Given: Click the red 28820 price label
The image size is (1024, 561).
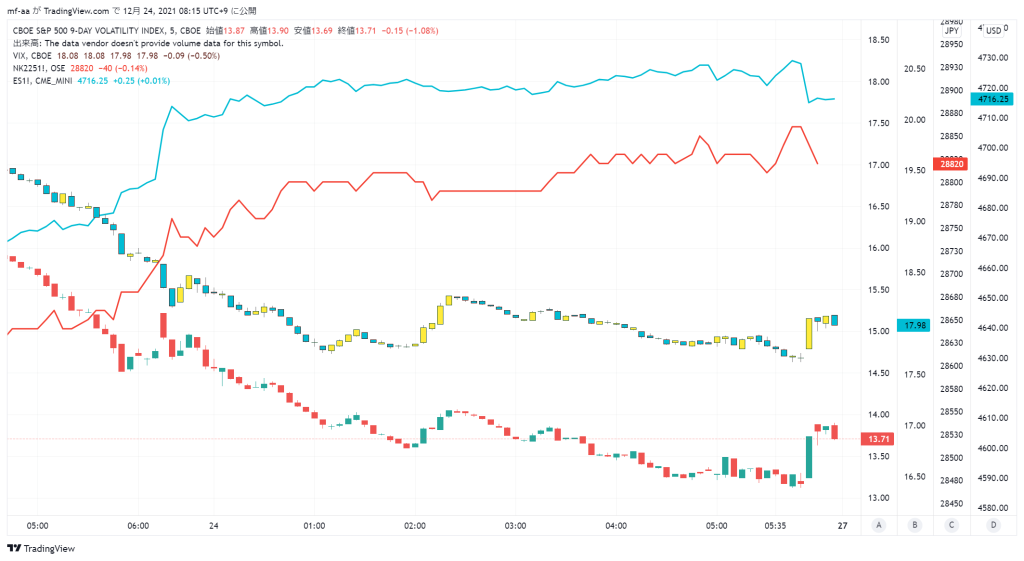Looking at the screenshot, I should [951, 164].
